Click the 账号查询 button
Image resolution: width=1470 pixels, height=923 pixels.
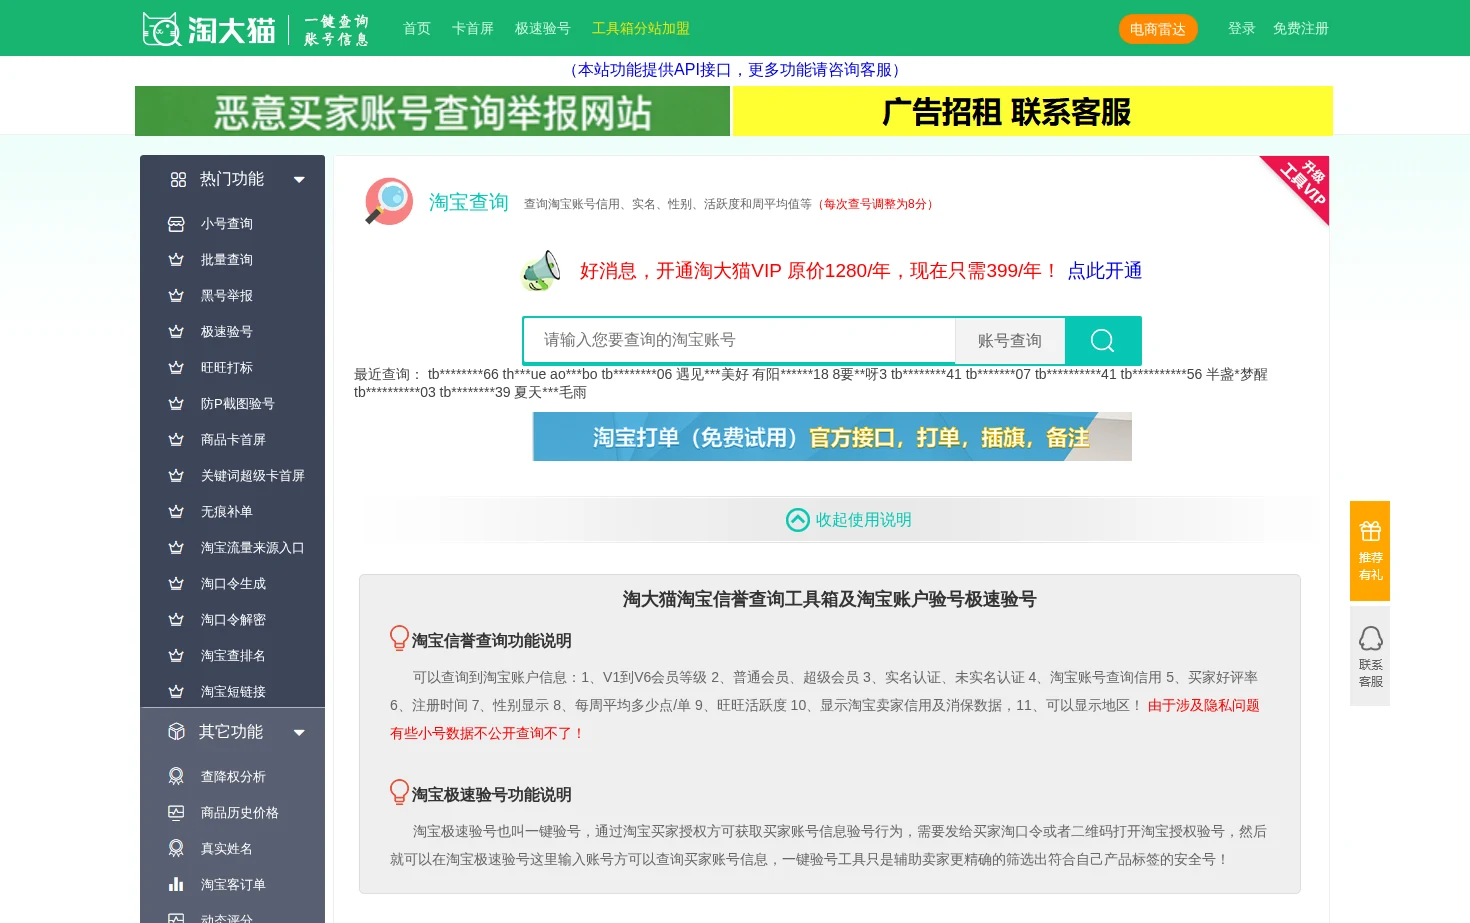coord(1010,341)
